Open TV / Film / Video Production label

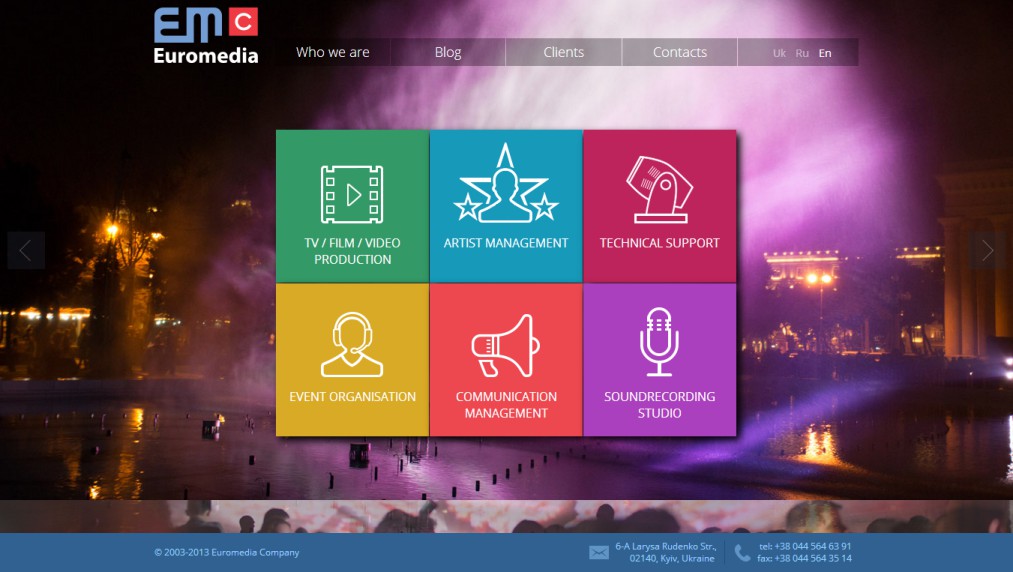[x=352, y=251]
